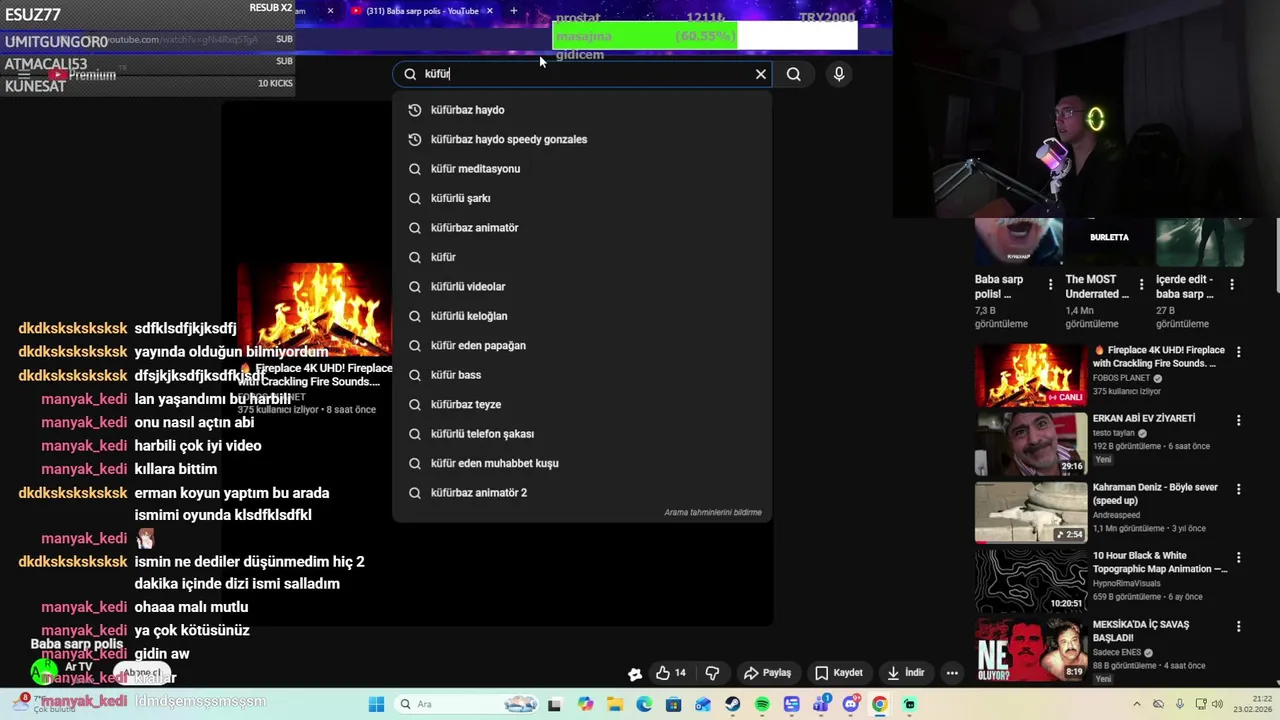Open a new browser tab with plus

(x=514, y=11)
